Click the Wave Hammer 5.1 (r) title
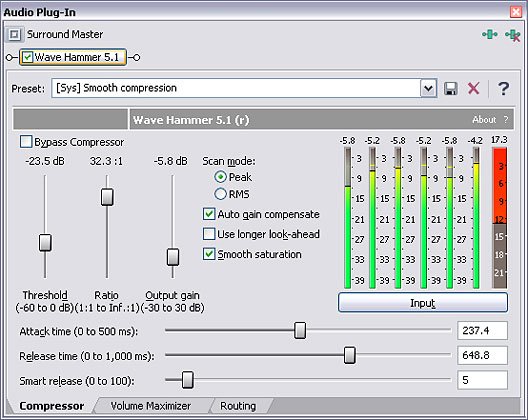This screenshot has width=528, height=420. (191, 120)
